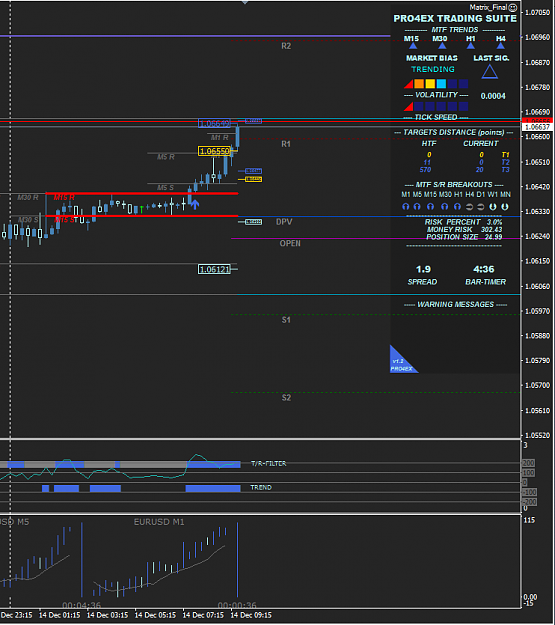Click the M1 breakout arrow icon
The width and height of the screenshot is (555, 625).
click(x=405, y=206)
